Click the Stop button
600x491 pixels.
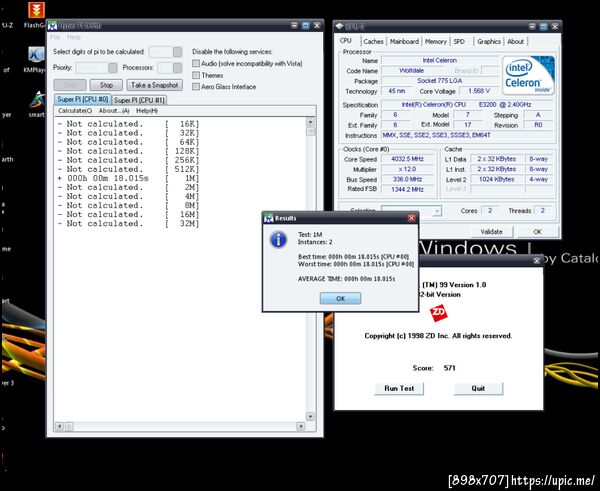tap(106, 85)
